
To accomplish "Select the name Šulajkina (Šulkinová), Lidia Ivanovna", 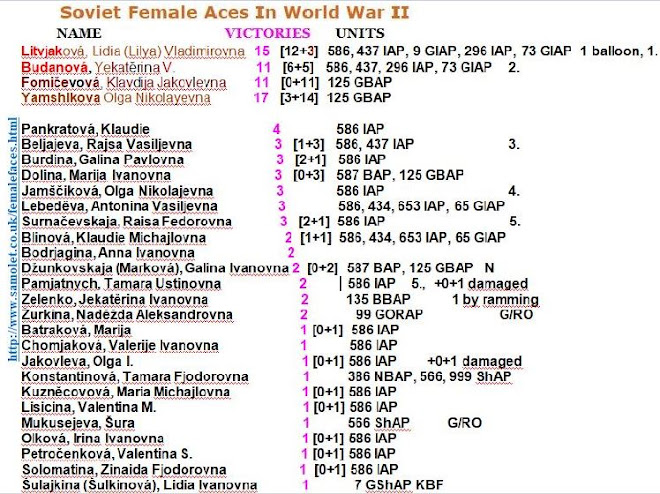I will (x=139, y=485).
